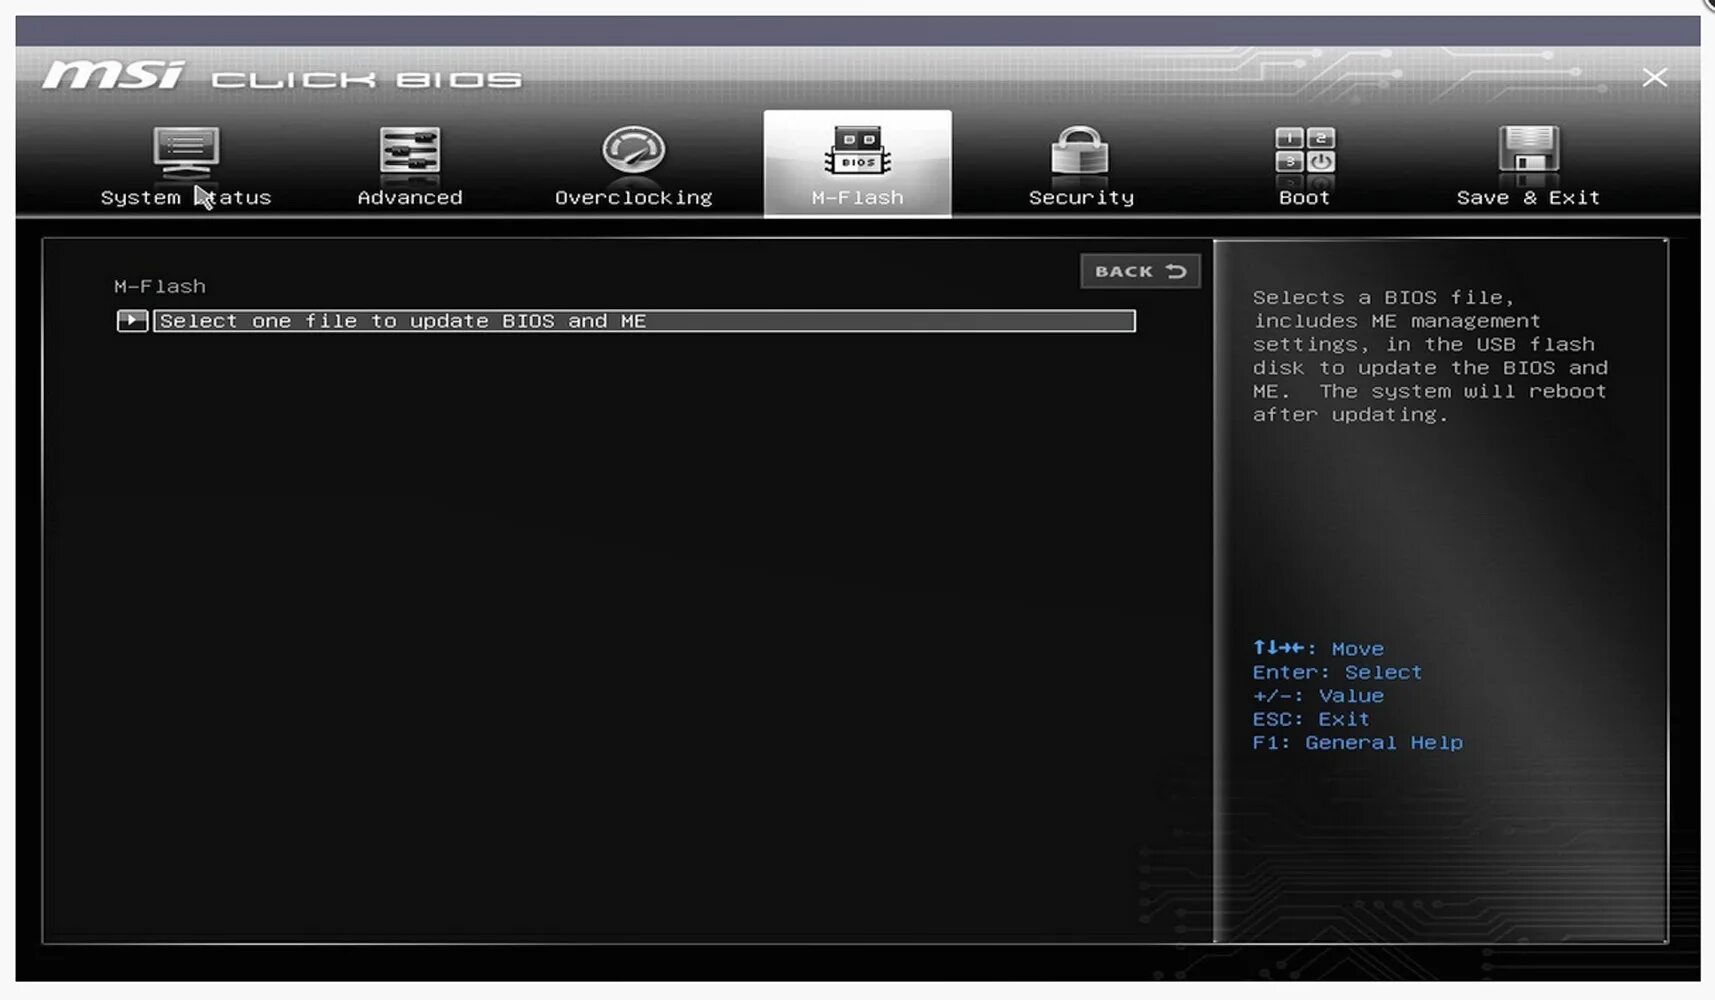Choose Select one file to update BIOS and ME
1715x1000 pixels.
(644, 321)
